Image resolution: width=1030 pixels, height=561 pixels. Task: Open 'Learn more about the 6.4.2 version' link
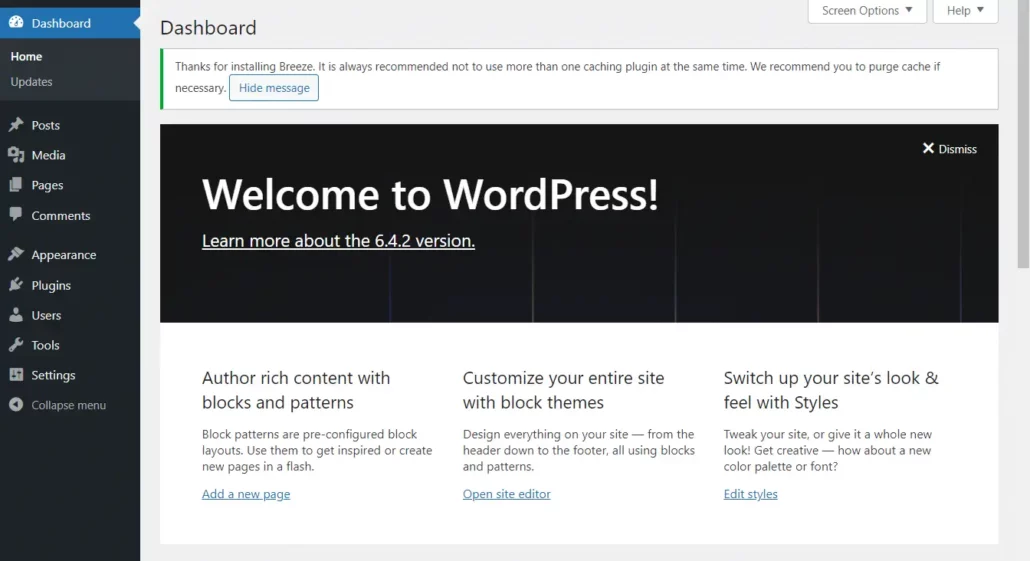pyautogui.click(x=338, y=240)
